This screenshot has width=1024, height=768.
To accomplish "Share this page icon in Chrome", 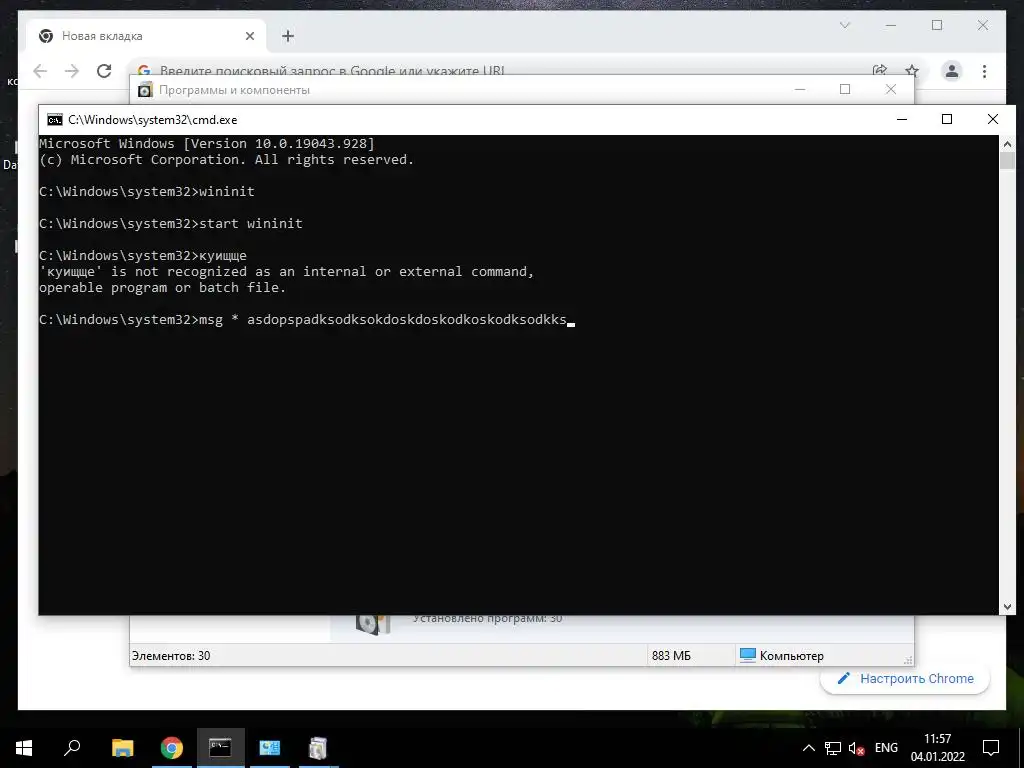I will click(x=880, y=71).
